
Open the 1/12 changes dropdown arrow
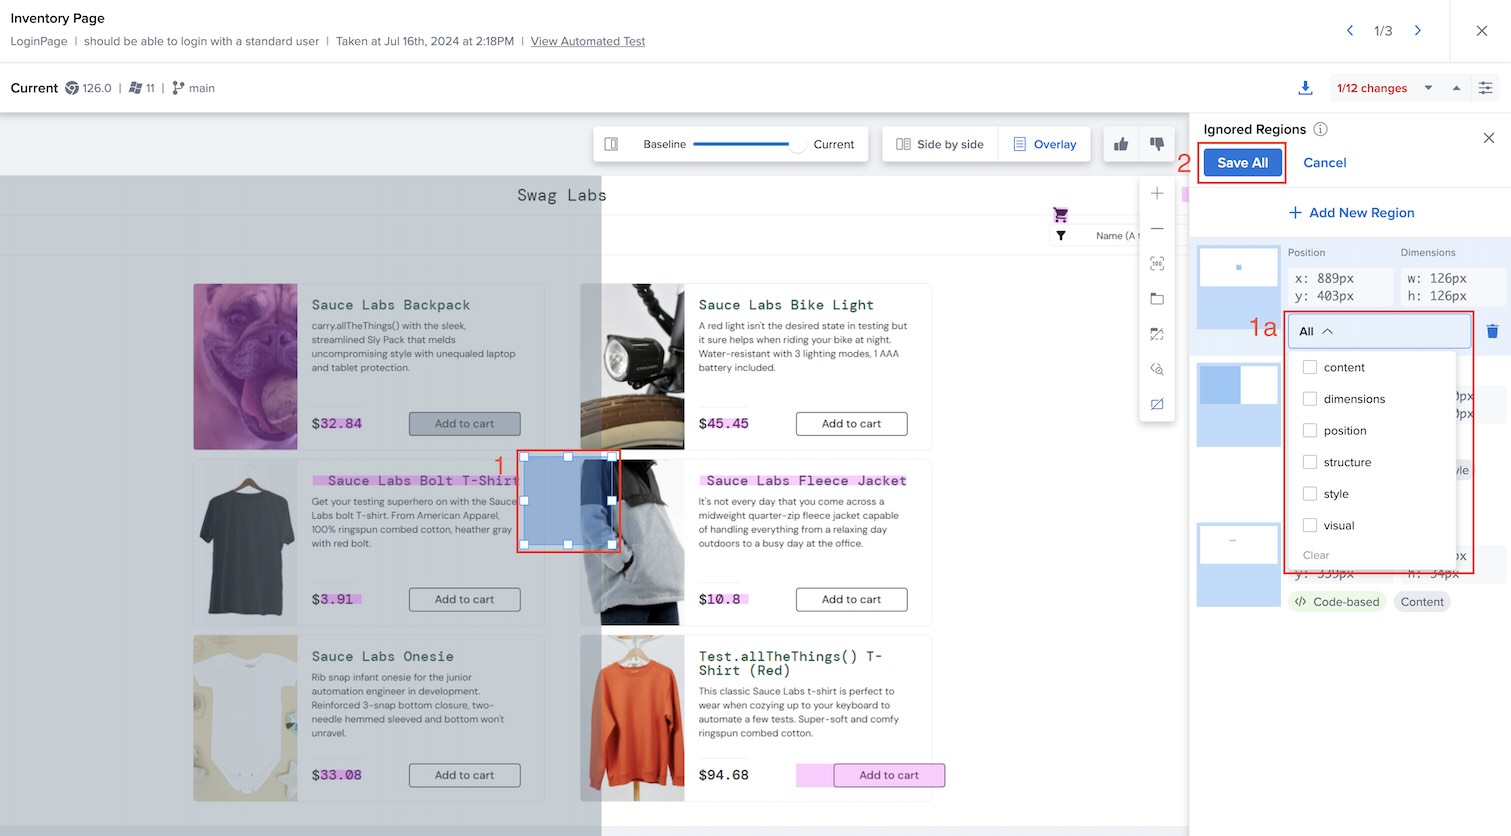(x=1428, y=88)
